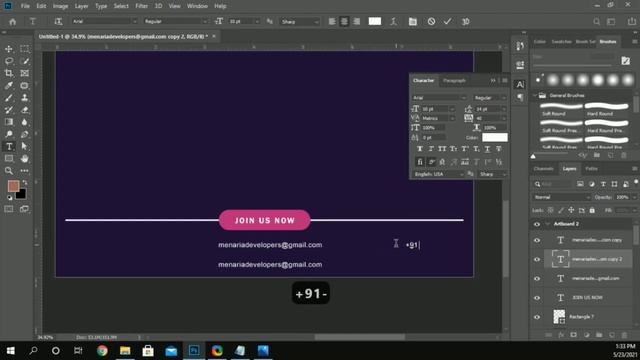Select the JOIN US NOW layer row

[588, 298]
